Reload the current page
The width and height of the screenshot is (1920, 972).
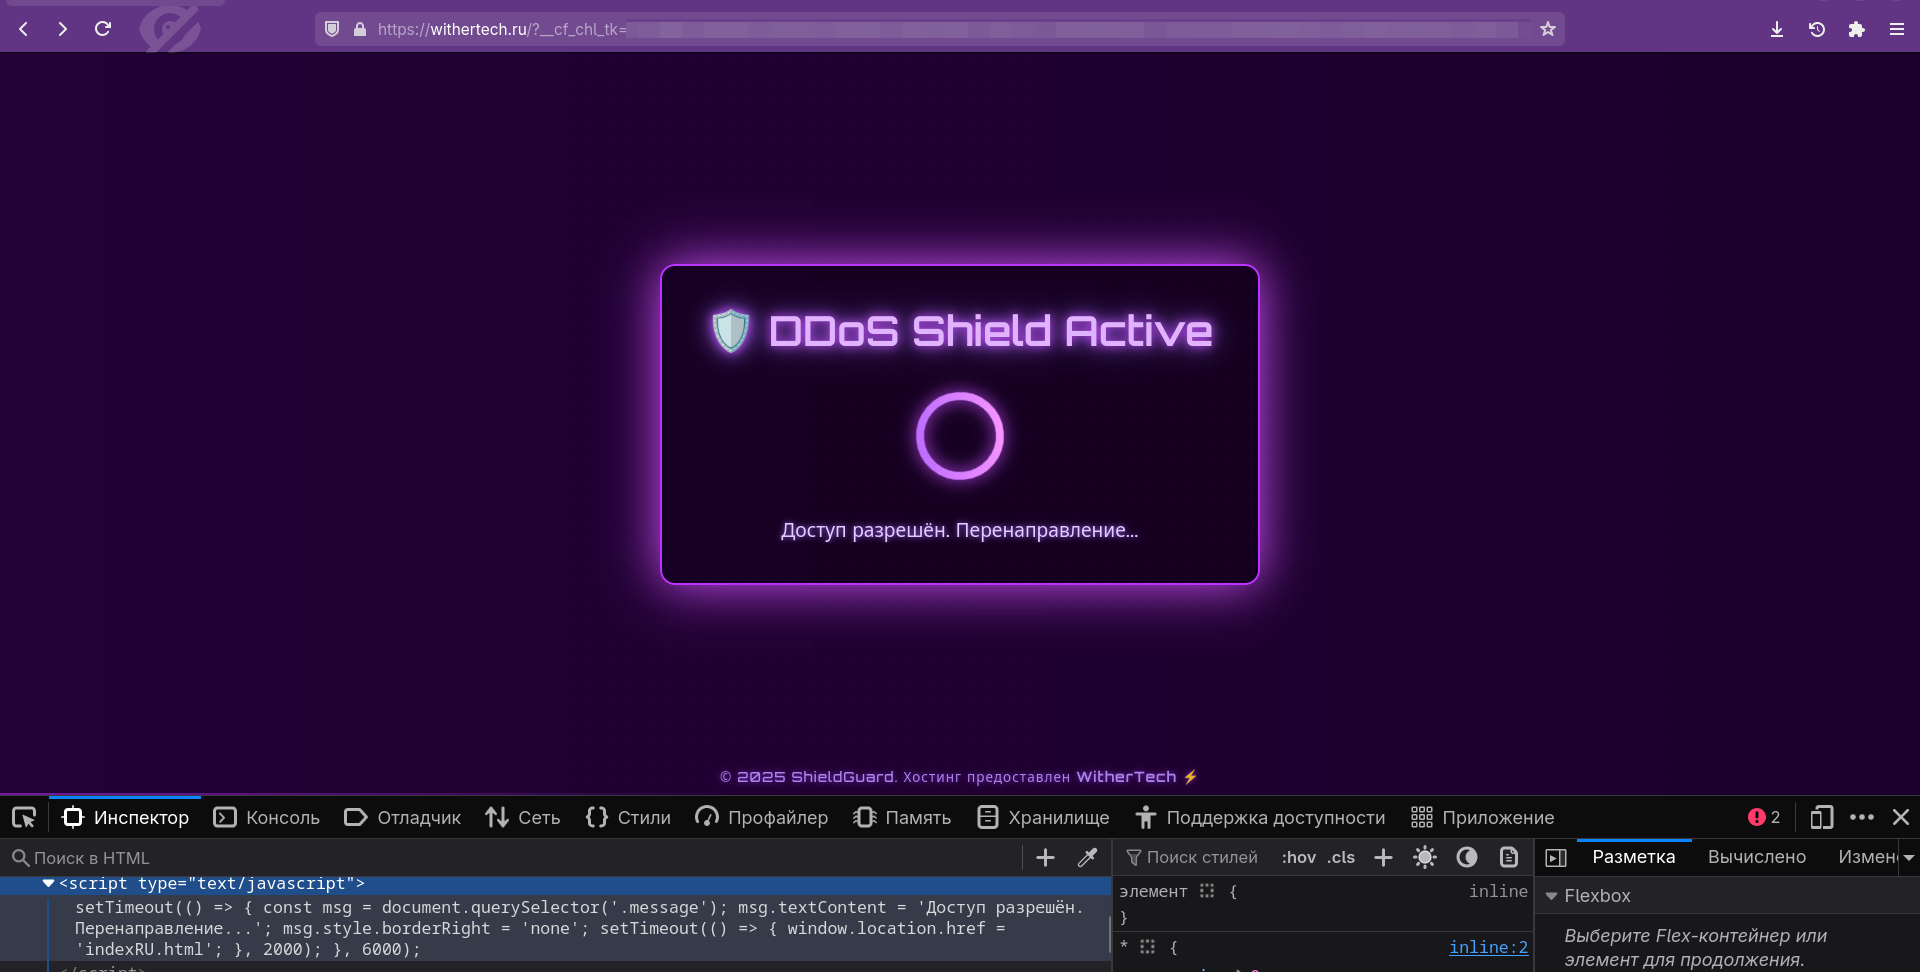[103, 29]
